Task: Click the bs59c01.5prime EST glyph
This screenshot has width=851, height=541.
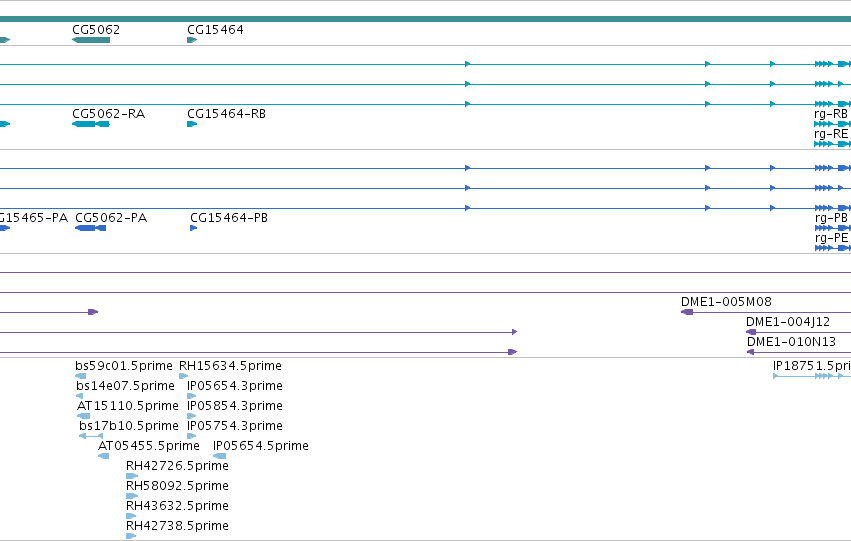Action: pos(80,376)
